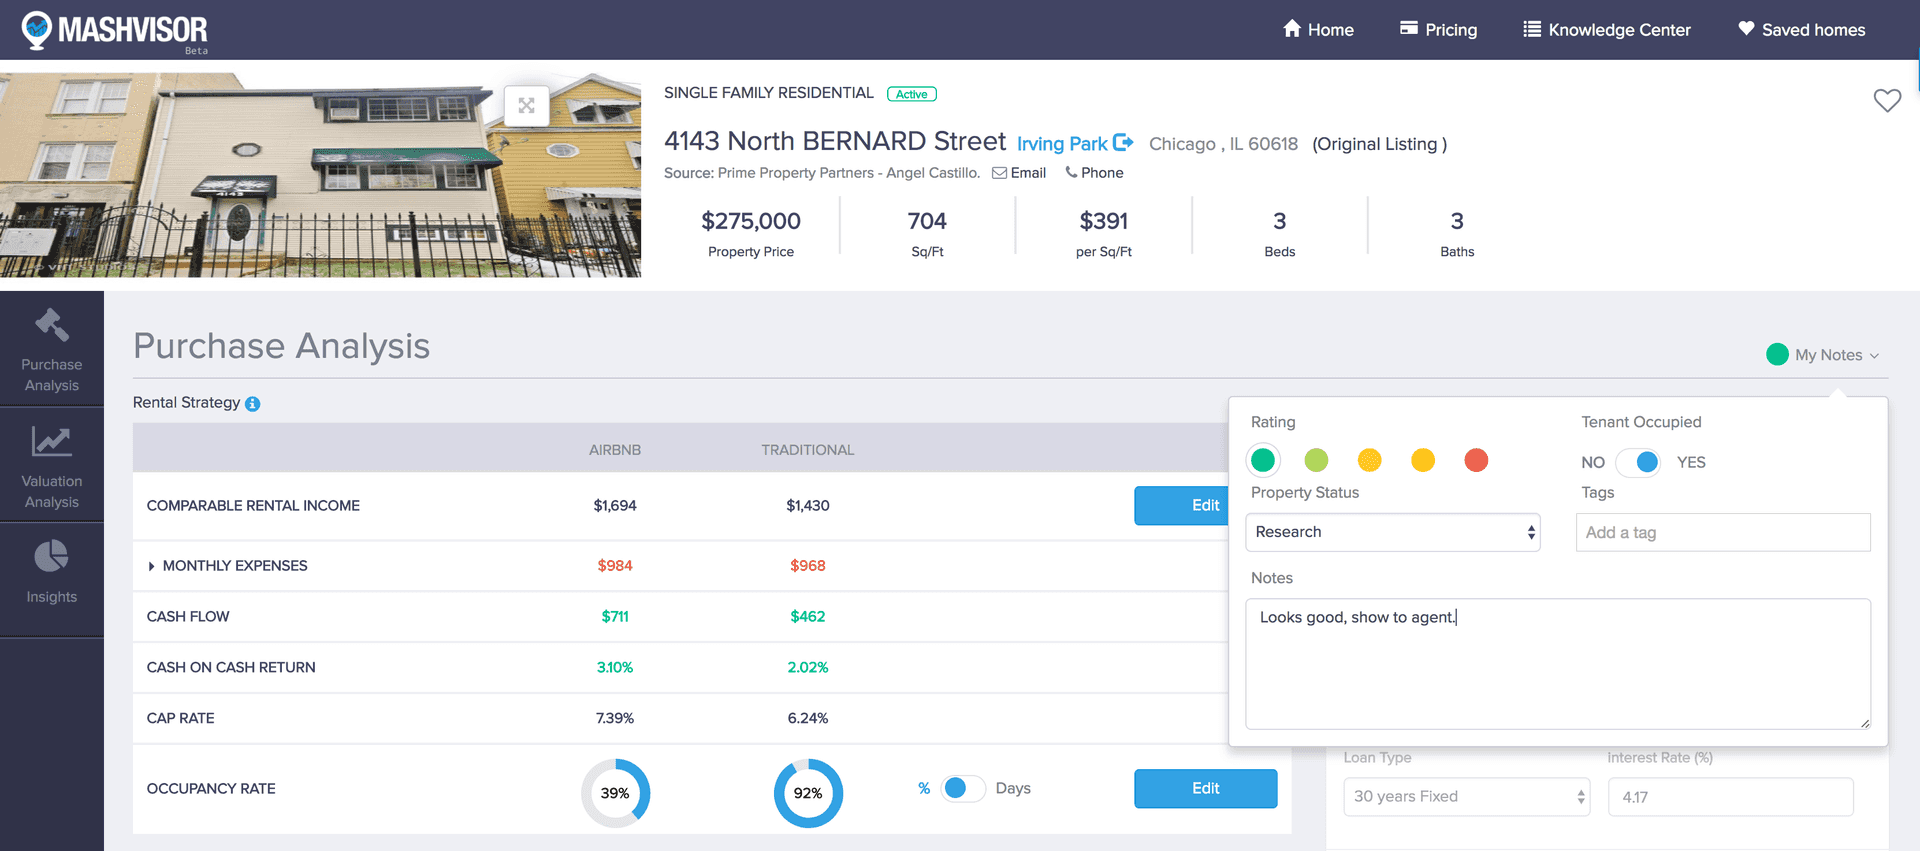This screenshot has height=851, width=1920.
Task: Expand the Monthly Expenses row
Action: (x=151, y=566)
